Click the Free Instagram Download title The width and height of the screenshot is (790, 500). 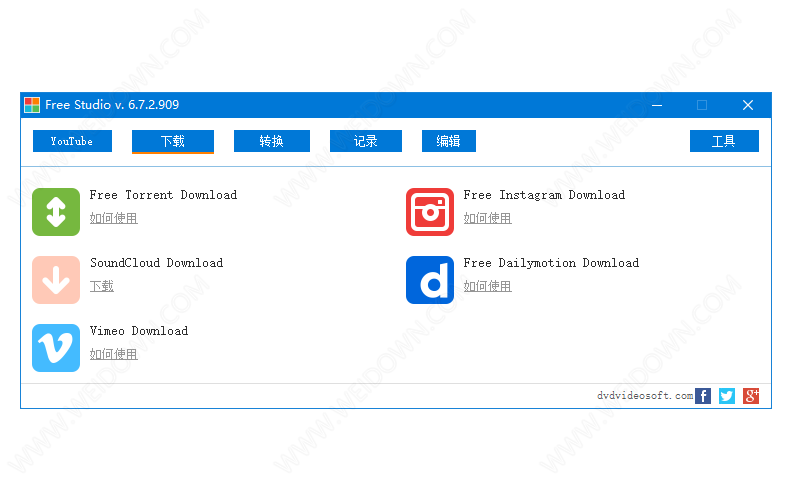544,195
